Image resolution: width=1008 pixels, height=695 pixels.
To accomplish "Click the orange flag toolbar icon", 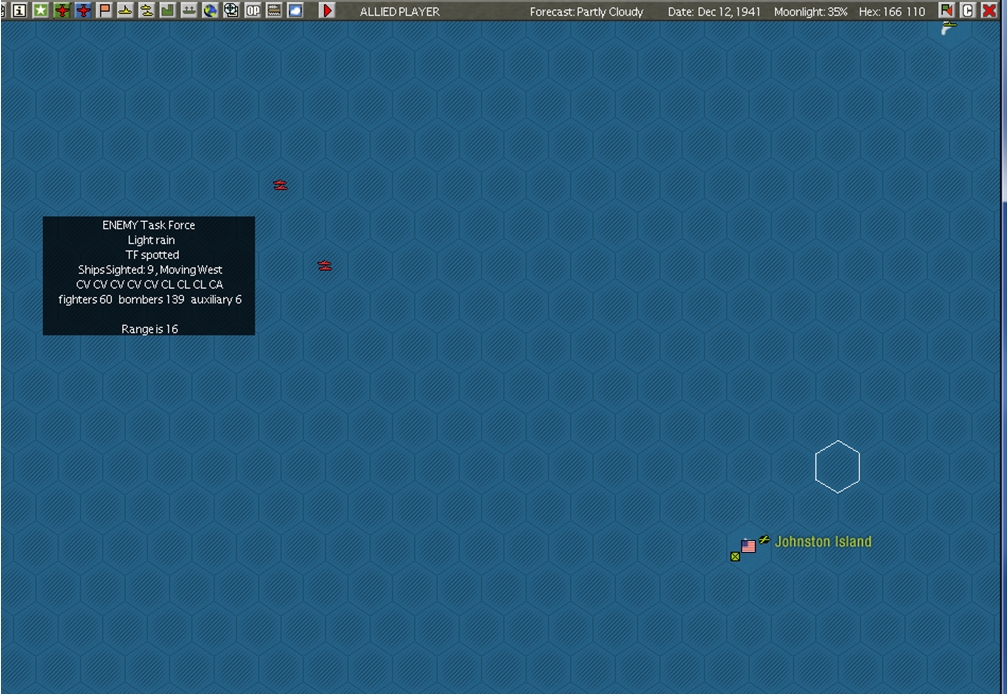I will [x=104, y=10].
